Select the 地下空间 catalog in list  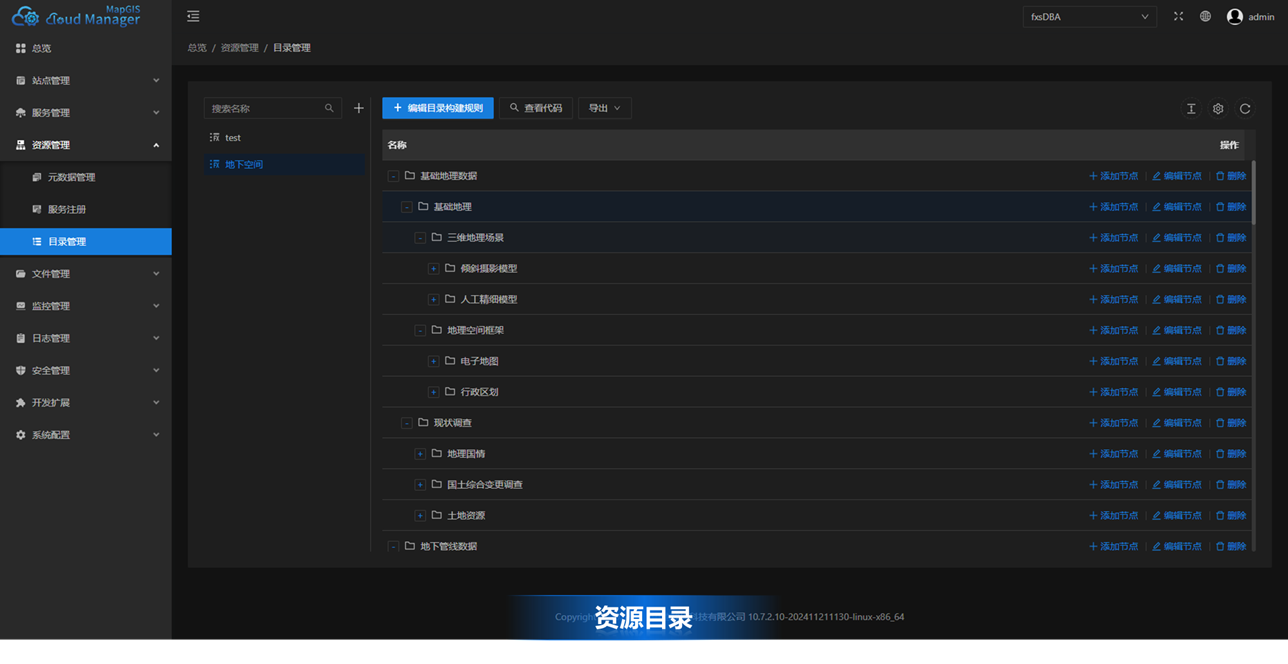click(x=284, y=164)
